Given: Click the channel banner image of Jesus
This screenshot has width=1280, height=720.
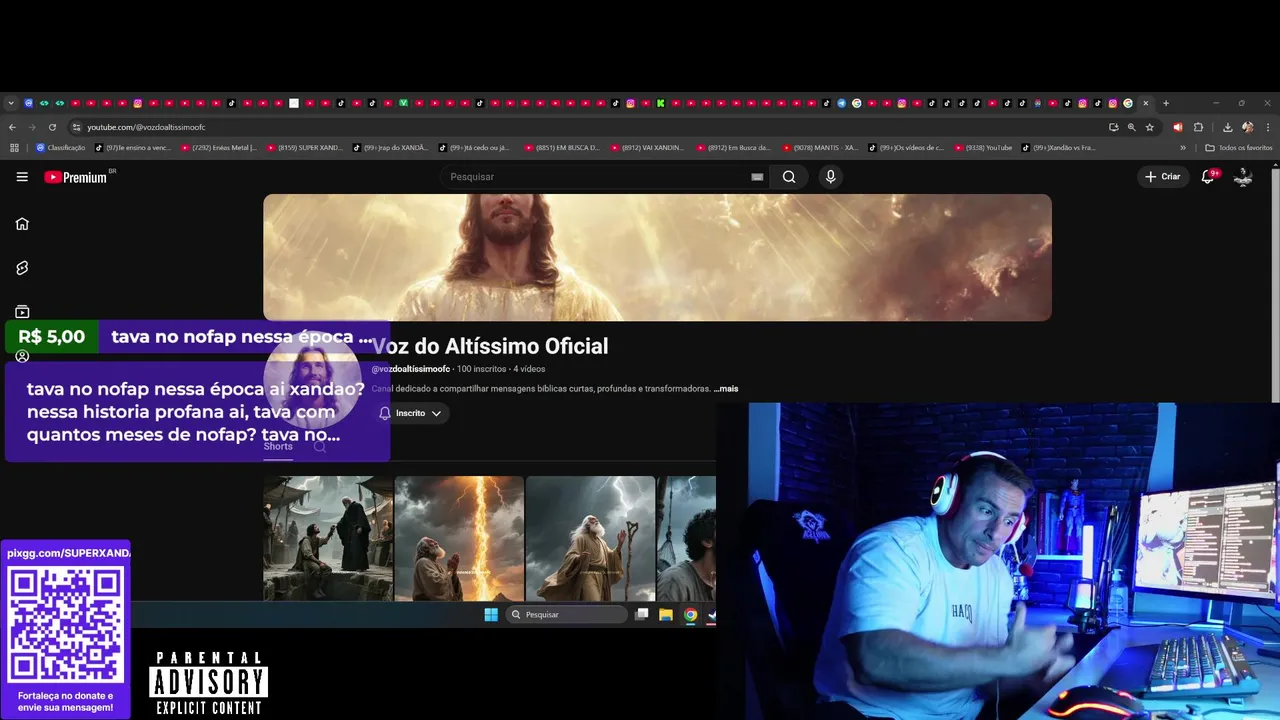Looking at the screenshot, I should point(657,257).
